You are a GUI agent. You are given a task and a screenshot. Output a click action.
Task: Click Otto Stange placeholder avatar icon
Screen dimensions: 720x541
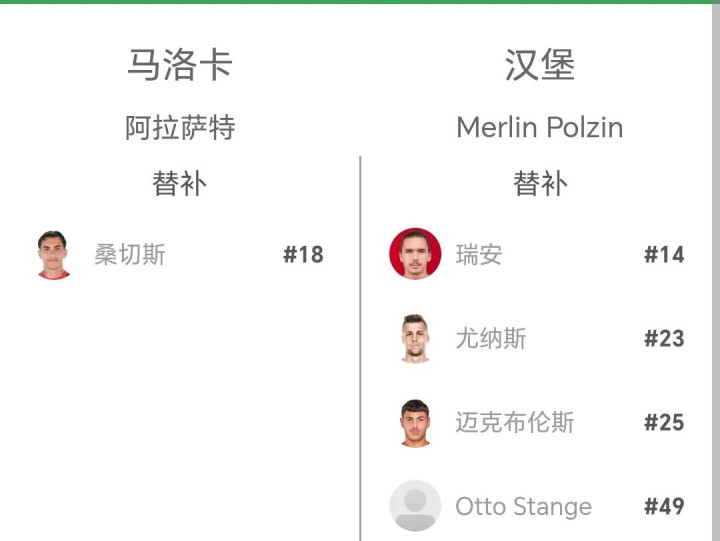point(415,506)
